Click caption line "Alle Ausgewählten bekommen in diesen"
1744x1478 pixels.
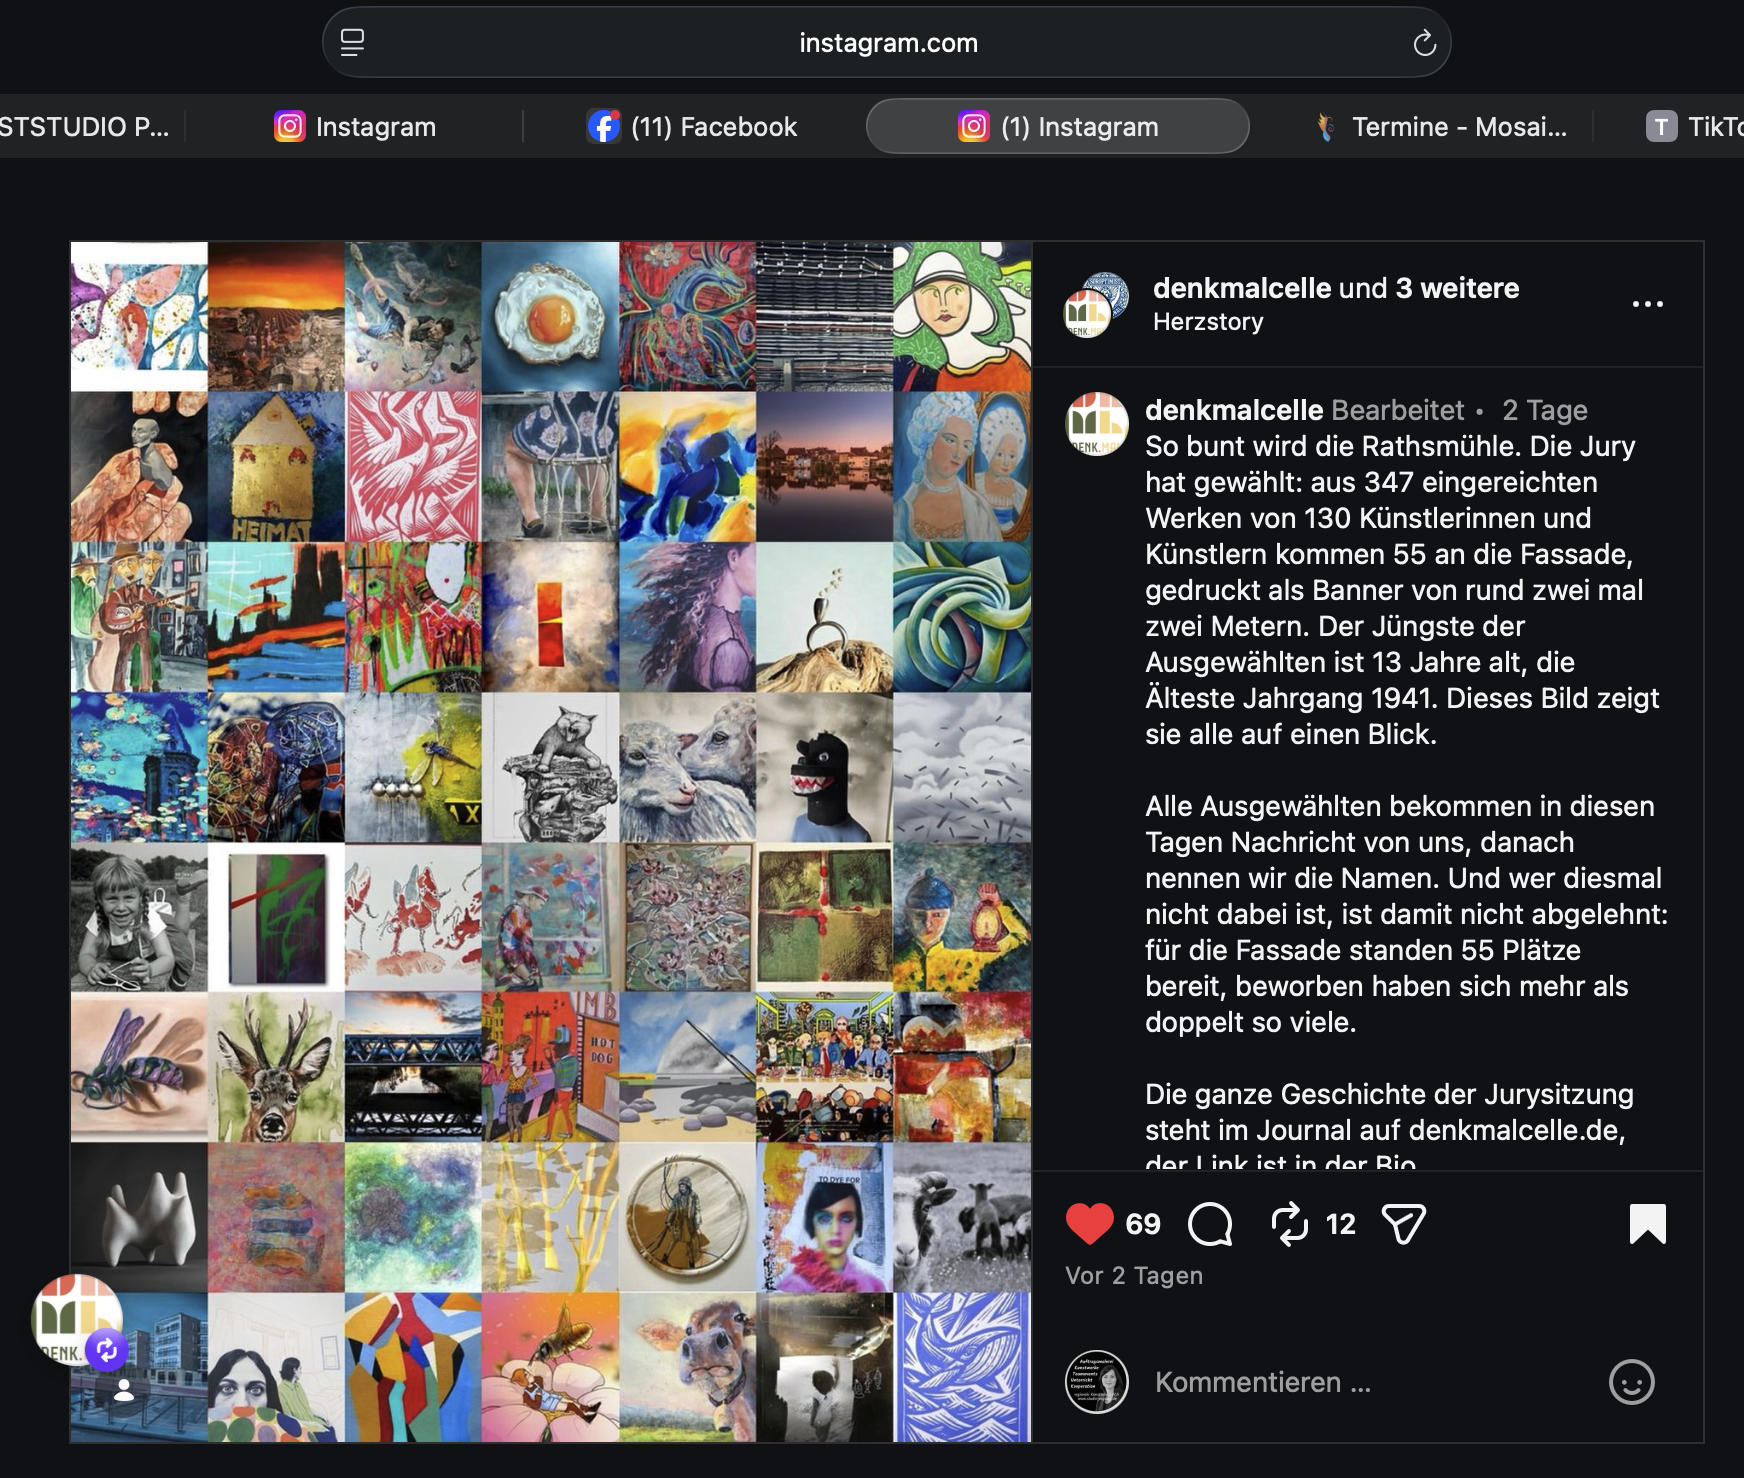pos(1400,806)
